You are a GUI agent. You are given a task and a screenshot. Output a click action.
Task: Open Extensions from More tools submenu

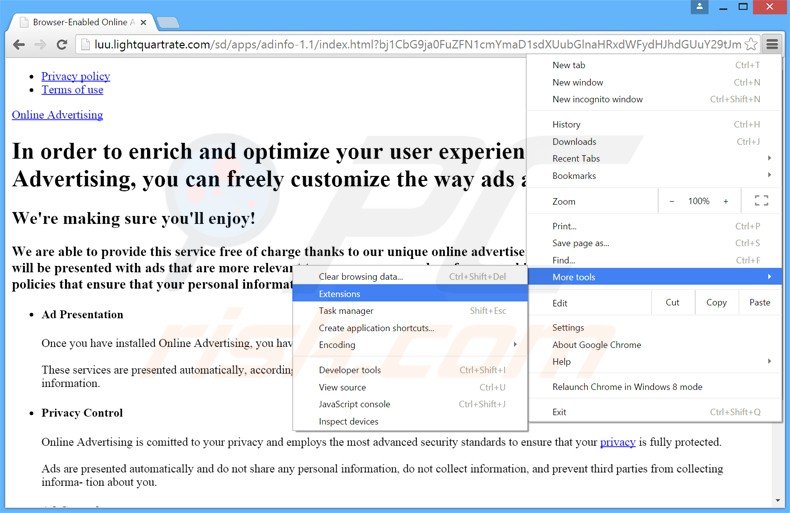(x=410, y=294)
